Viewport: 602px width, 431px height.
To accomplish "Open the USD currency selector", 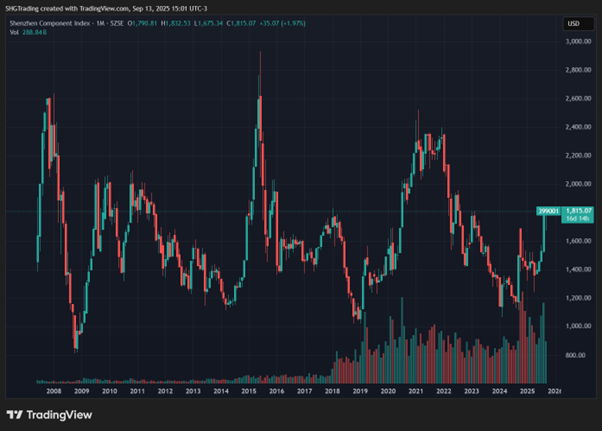I will click(x=578, y=24).
